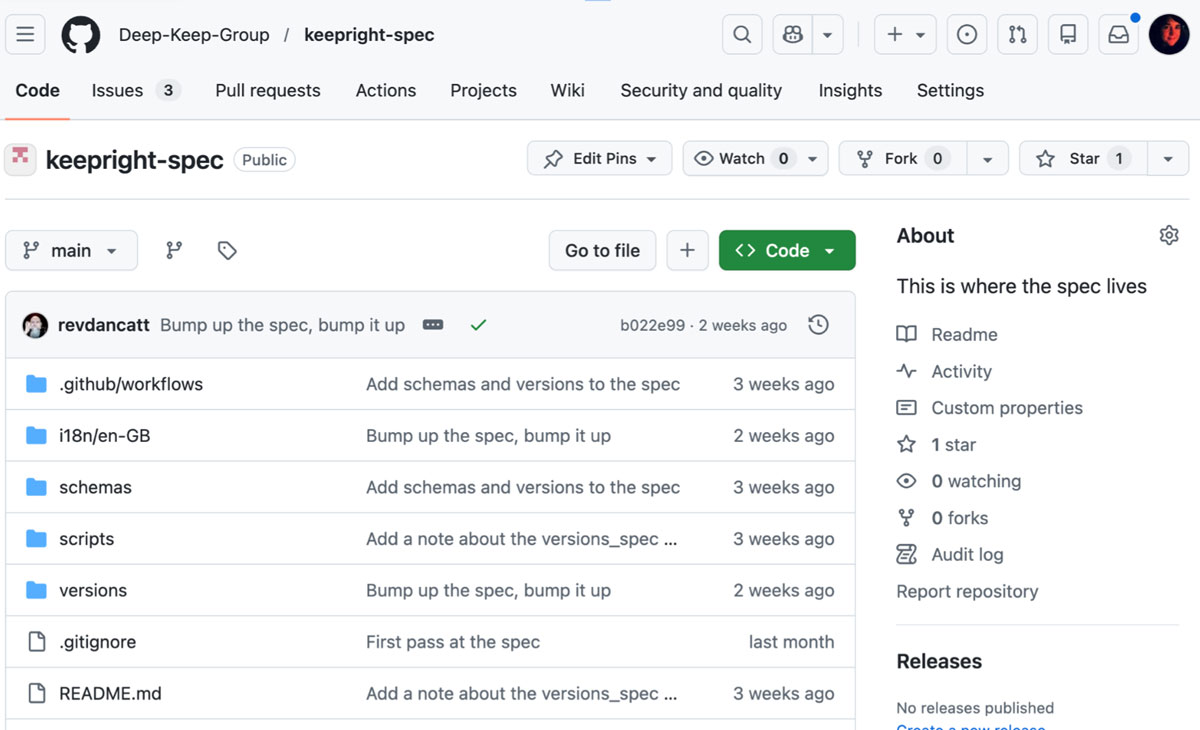Open the Insights tab
Viewport: 1200px width, 730px height.
850,90
